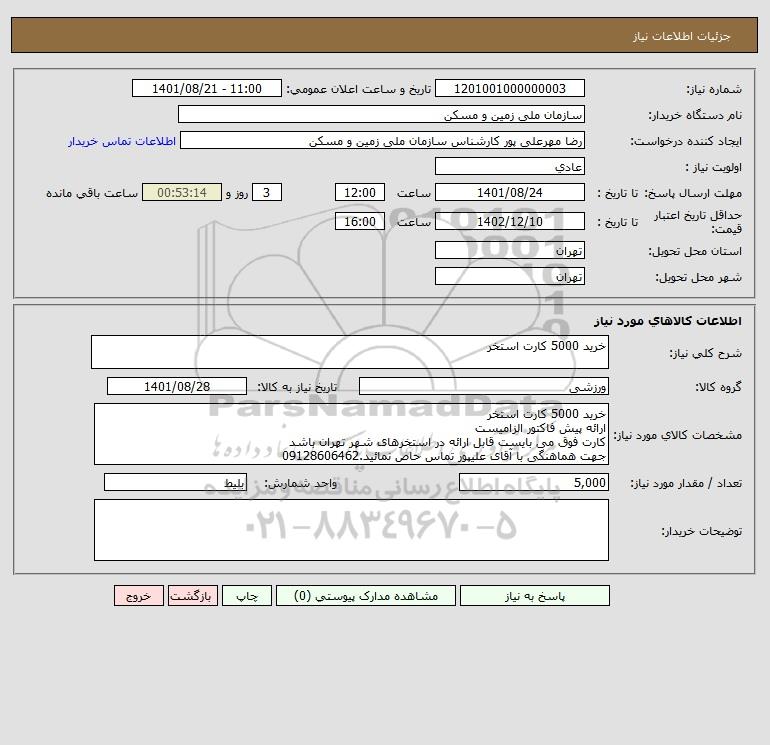Click the request creator name field
The width and height of the screenshot is (770, 745).
pyautogui.click(x=383, y=140)
